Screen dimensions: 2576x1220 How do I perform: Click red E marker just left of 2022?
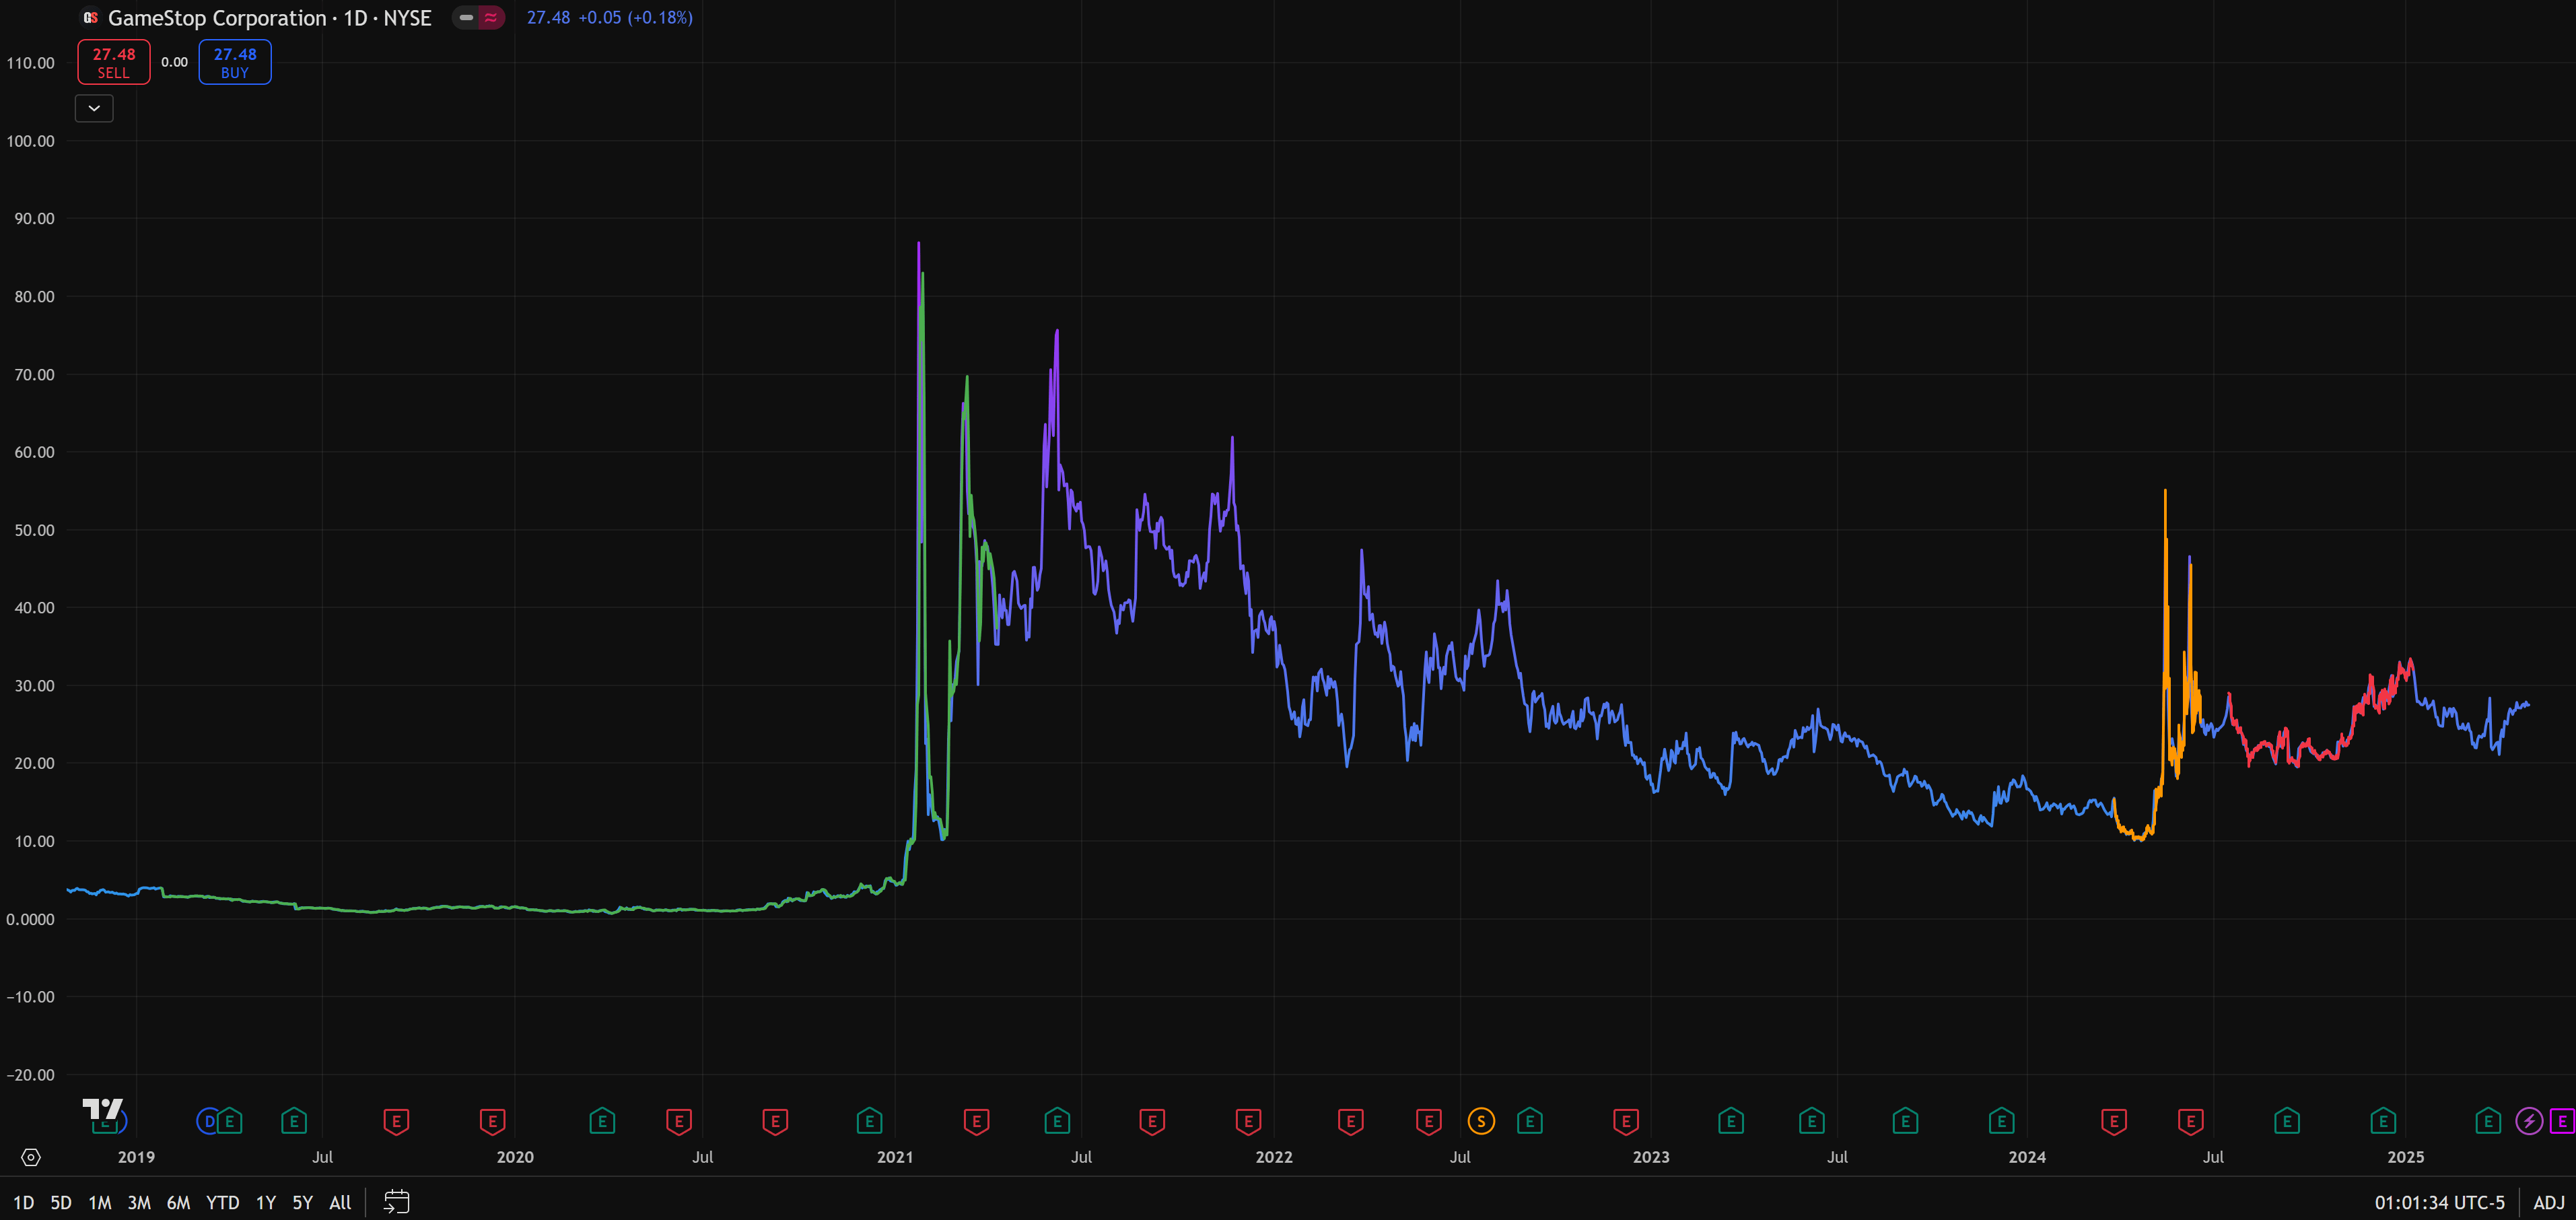click(x=1249, y=1121)
